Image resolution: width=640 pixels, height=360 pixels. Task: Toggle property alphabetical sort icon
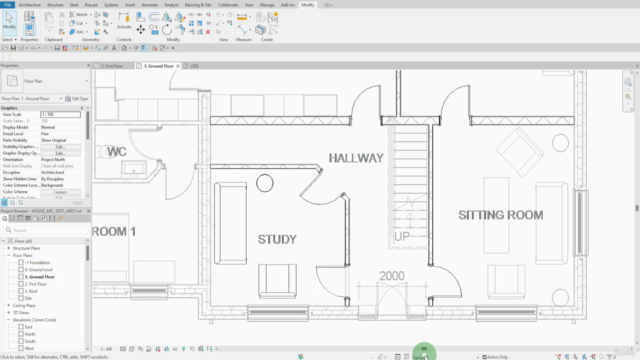point(12,202)
